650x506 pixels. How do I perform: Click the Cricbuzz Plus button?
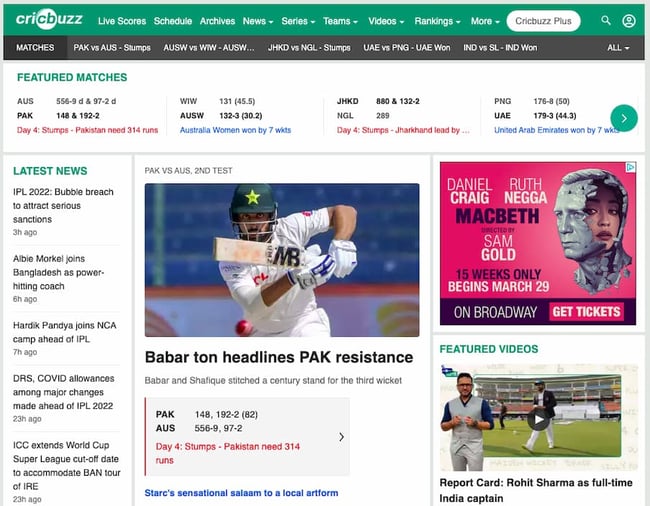543,21
